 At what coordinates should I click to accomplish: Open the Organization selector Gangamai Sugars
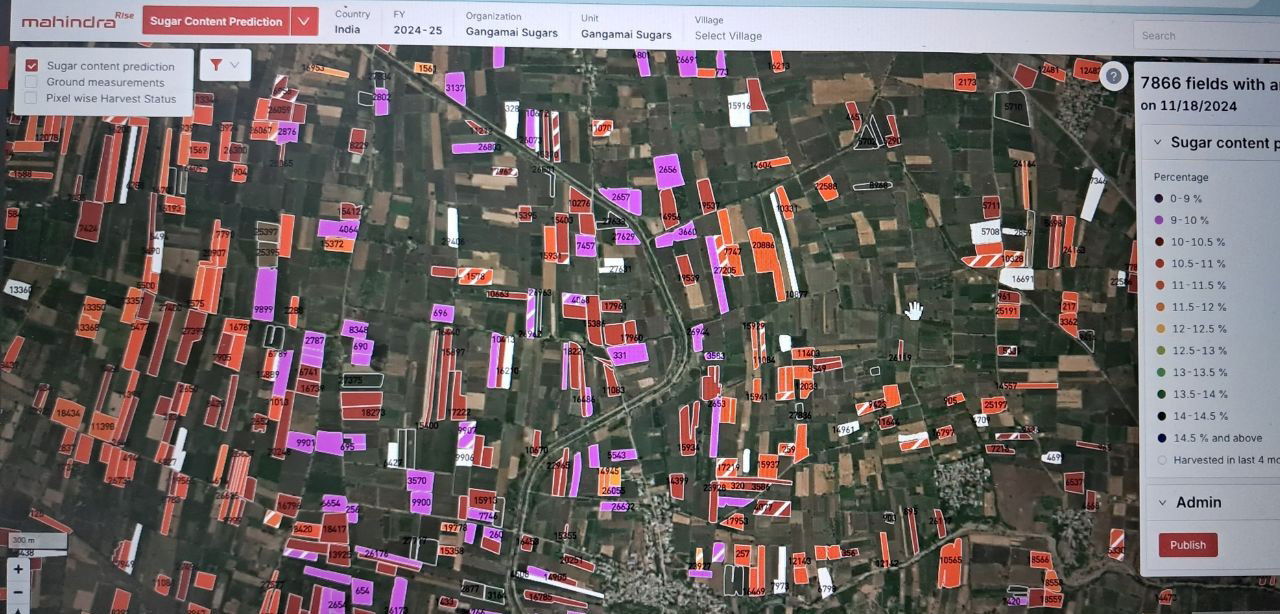(x=511, y=25)
